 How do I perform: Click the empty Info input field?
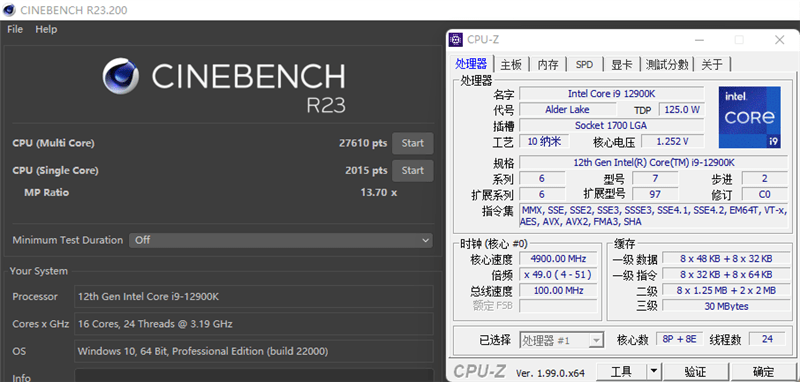pos(254,376)
